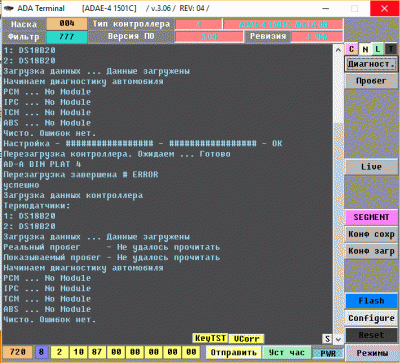Open the Режимы modes menu
This screenshot has height=363, width=400.
click(372, 353)
